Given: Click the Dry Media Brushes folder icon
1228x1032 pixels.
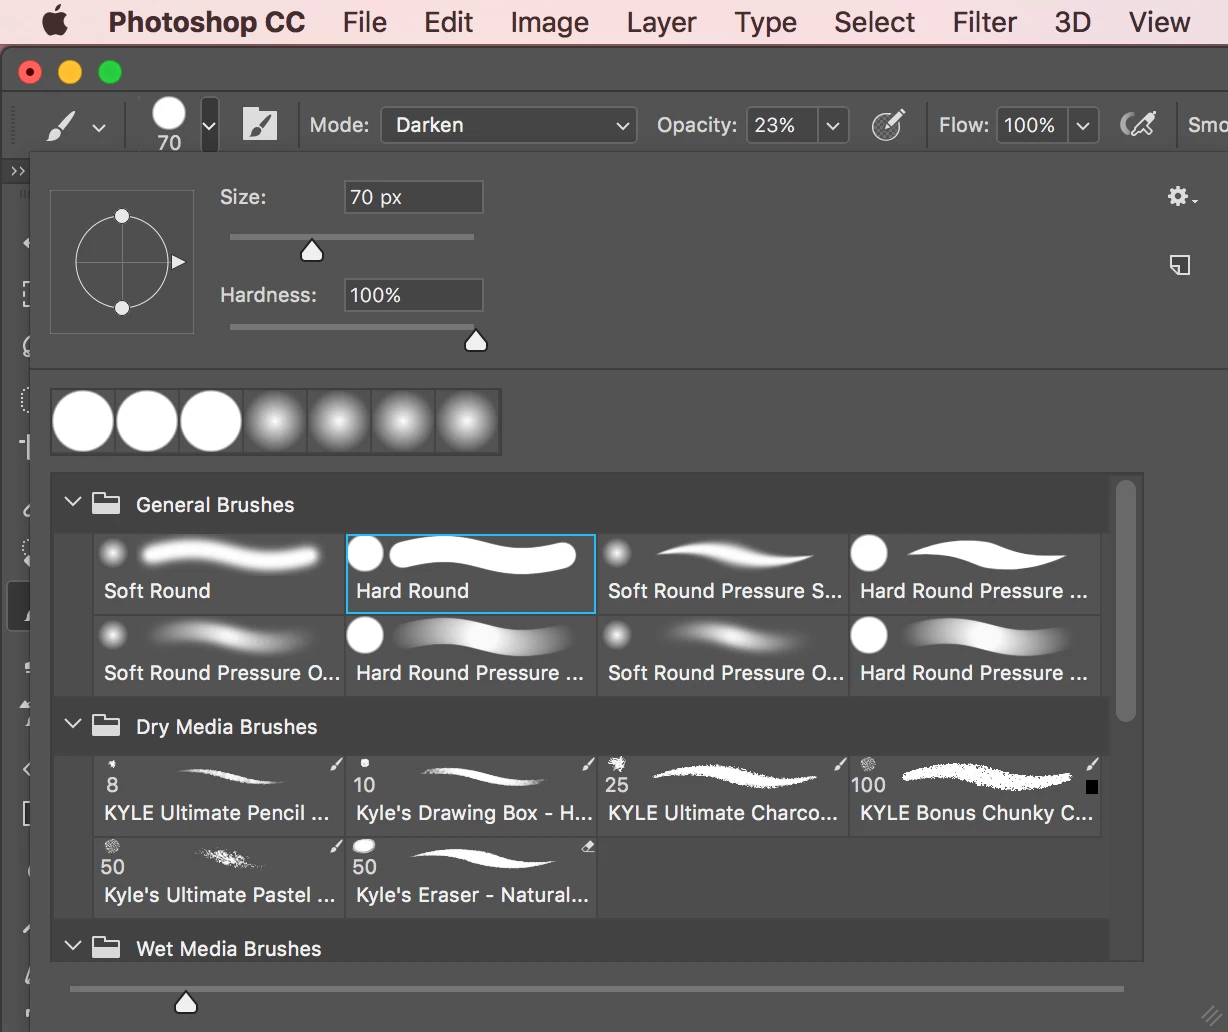Looking at the screenshot, I should [106, 725].
